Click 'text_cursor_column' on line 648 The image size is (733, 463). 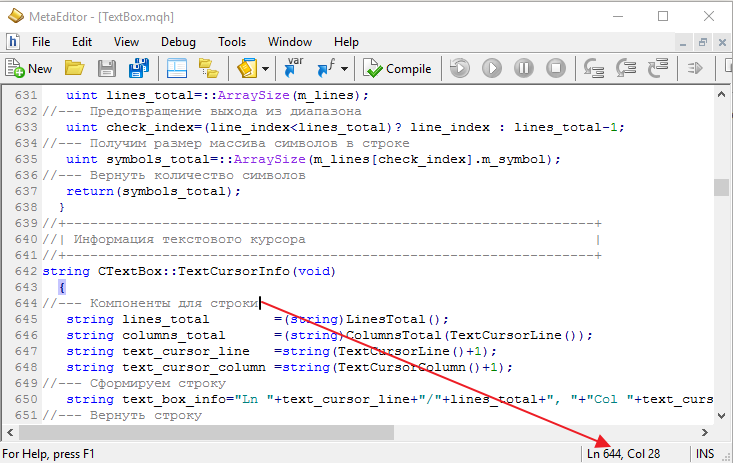click(x=194, y=367)
